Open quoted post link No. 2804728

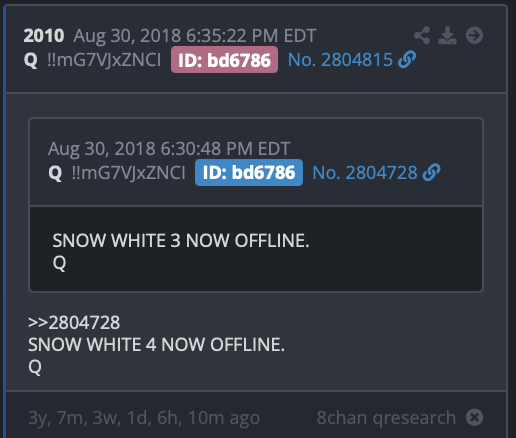(365, 173)
